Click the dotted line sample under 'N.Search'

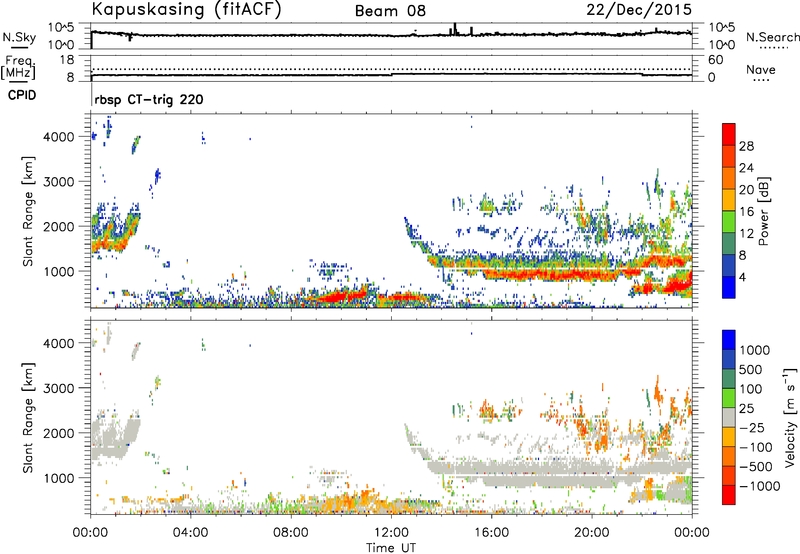[773, 47]
